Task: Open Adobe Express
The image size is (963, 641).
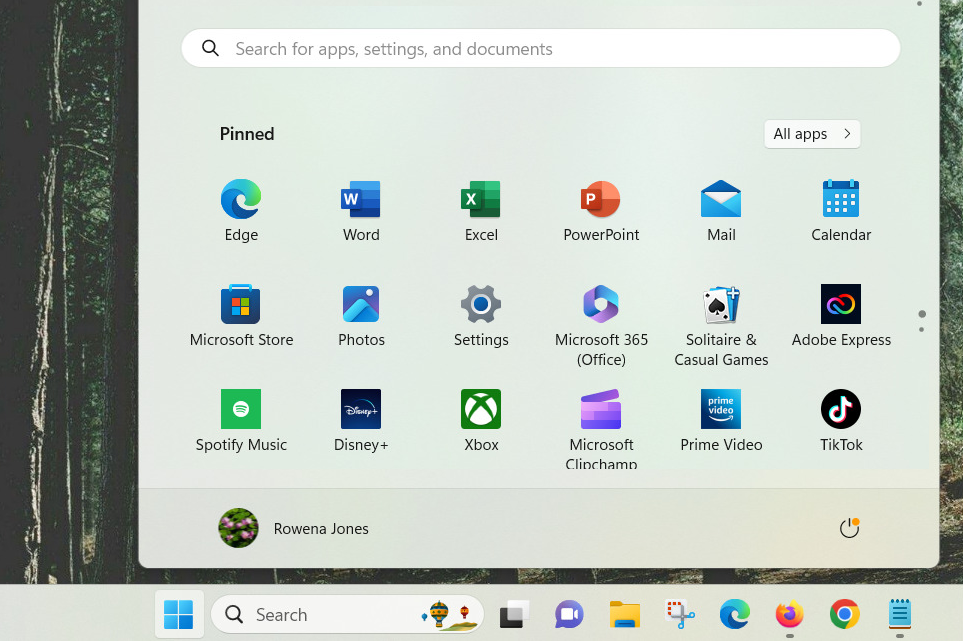Action: point(841,315)
